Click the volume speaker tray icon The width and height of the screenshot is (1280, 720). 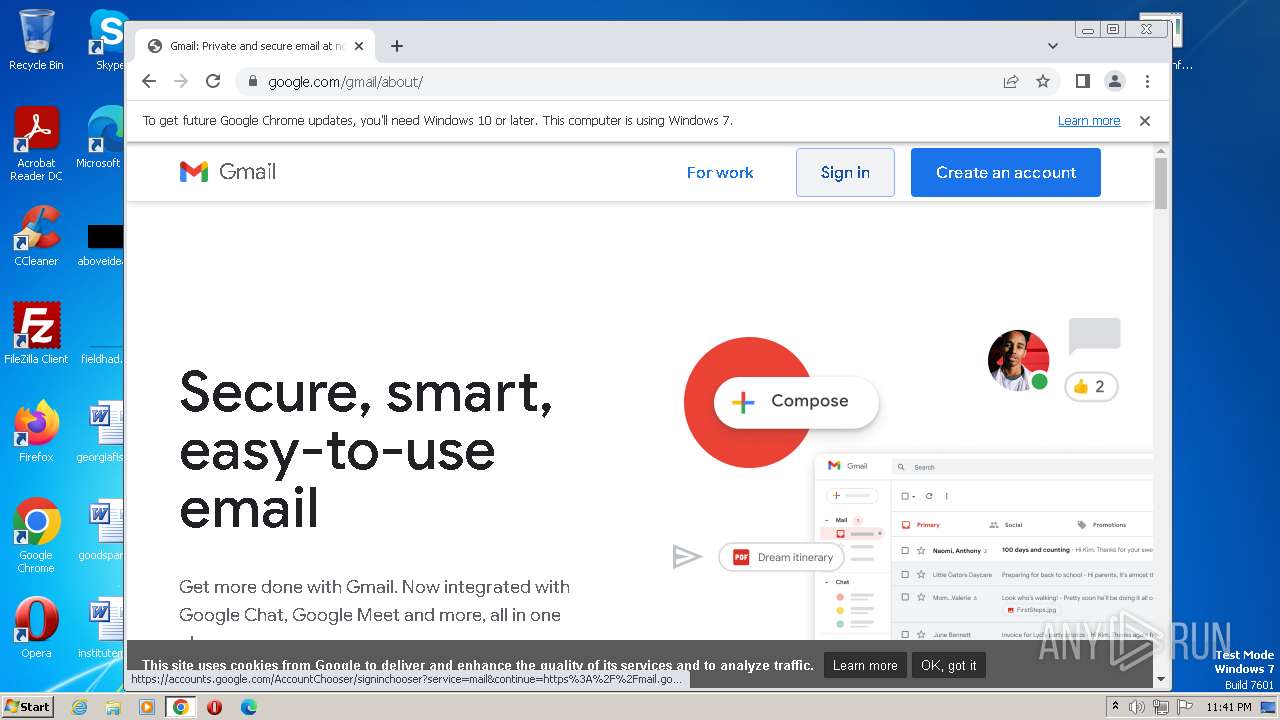pos(1137,707)
